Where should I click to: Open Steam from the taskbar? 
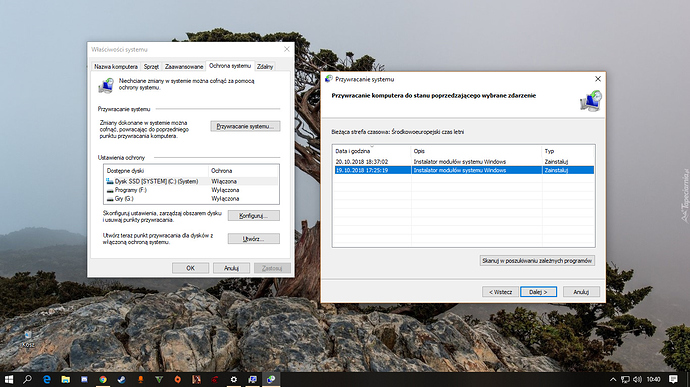click(121, 379)
